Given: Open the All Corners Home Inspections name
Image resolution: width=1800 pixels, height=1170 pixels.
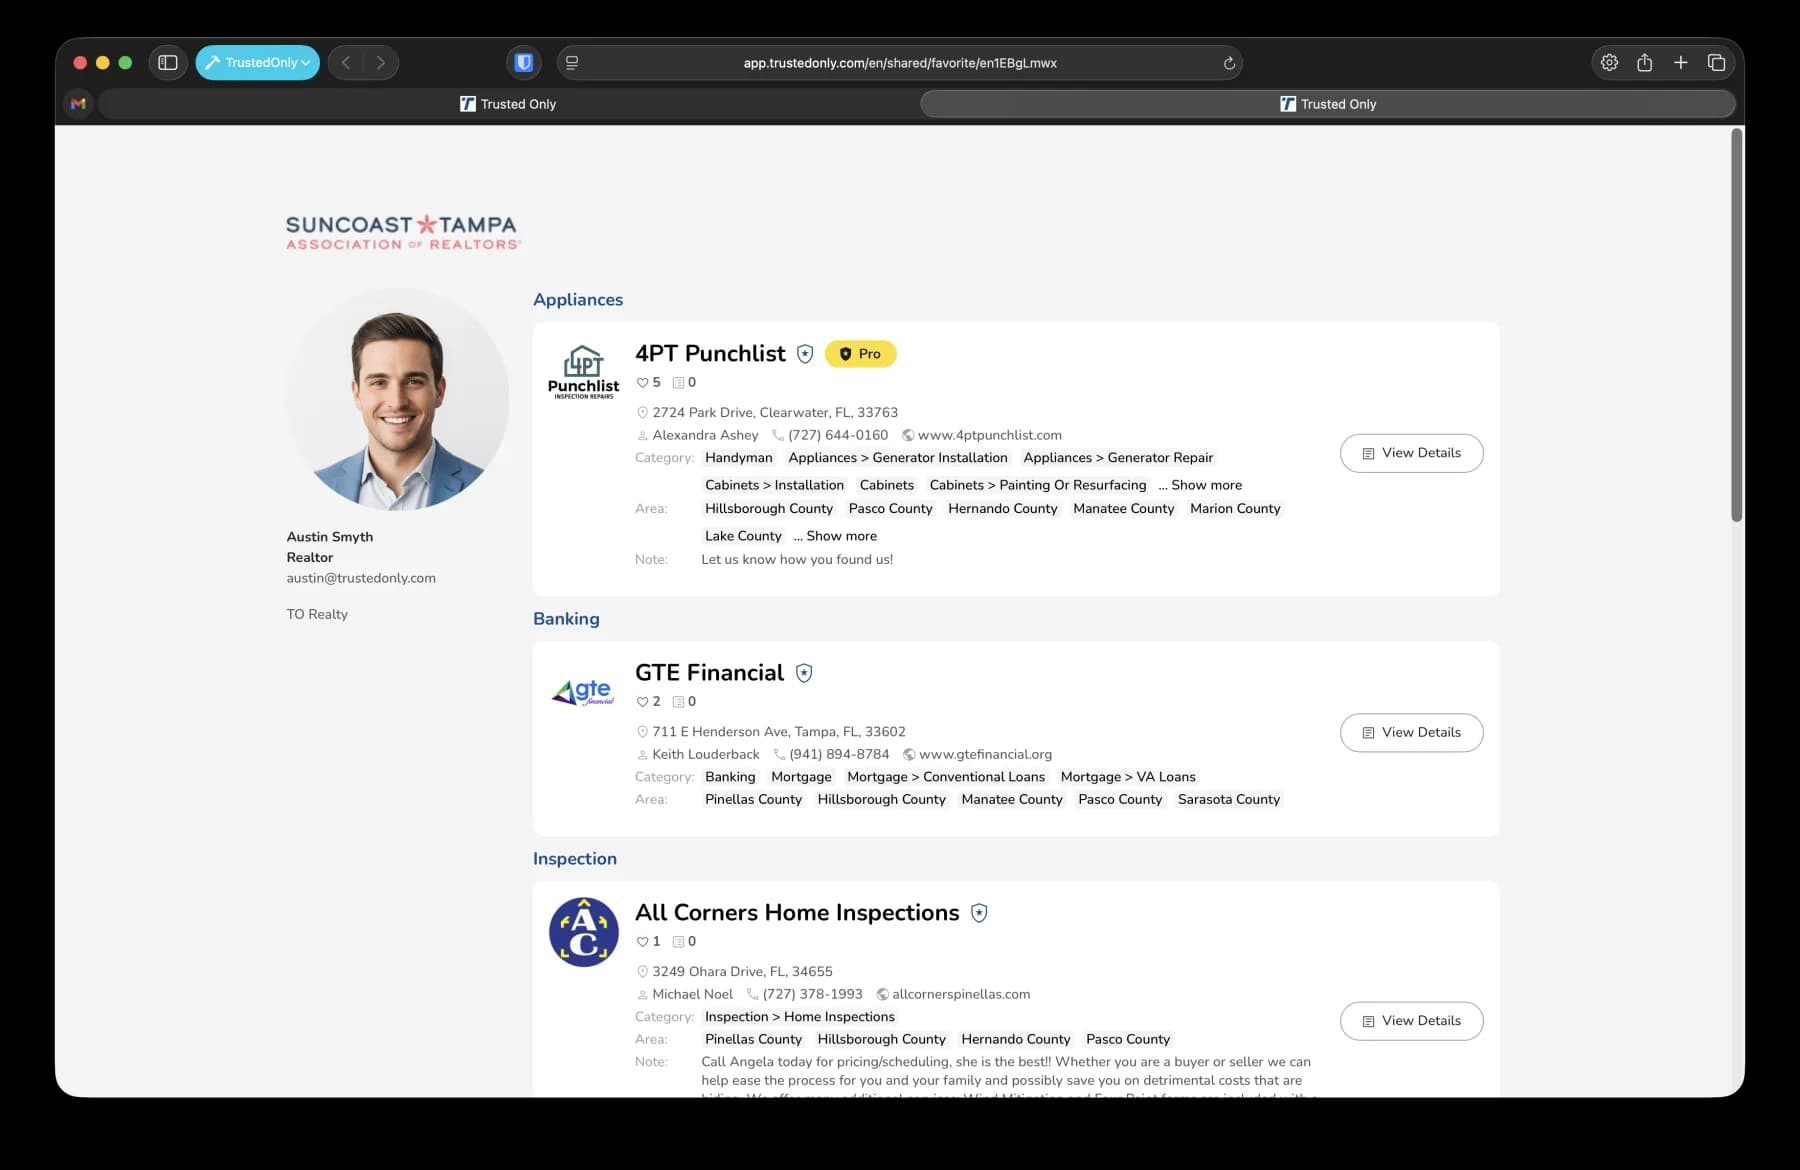Looking at the screenshot, I should pos(797,912).
